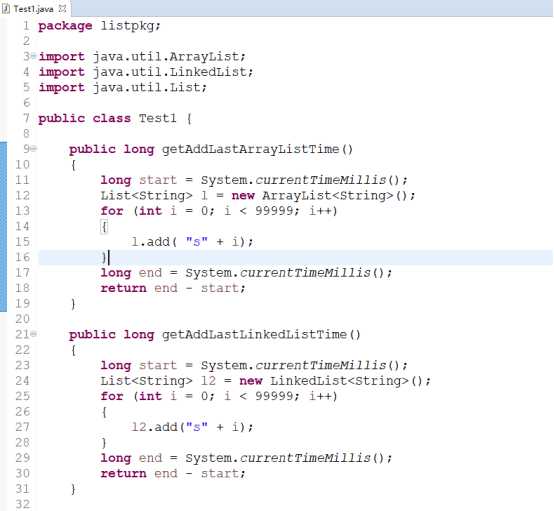Click the word 'listpkg' in the package line
The height and width of the screenshot is (511, 554).
(x=127, y=26)
